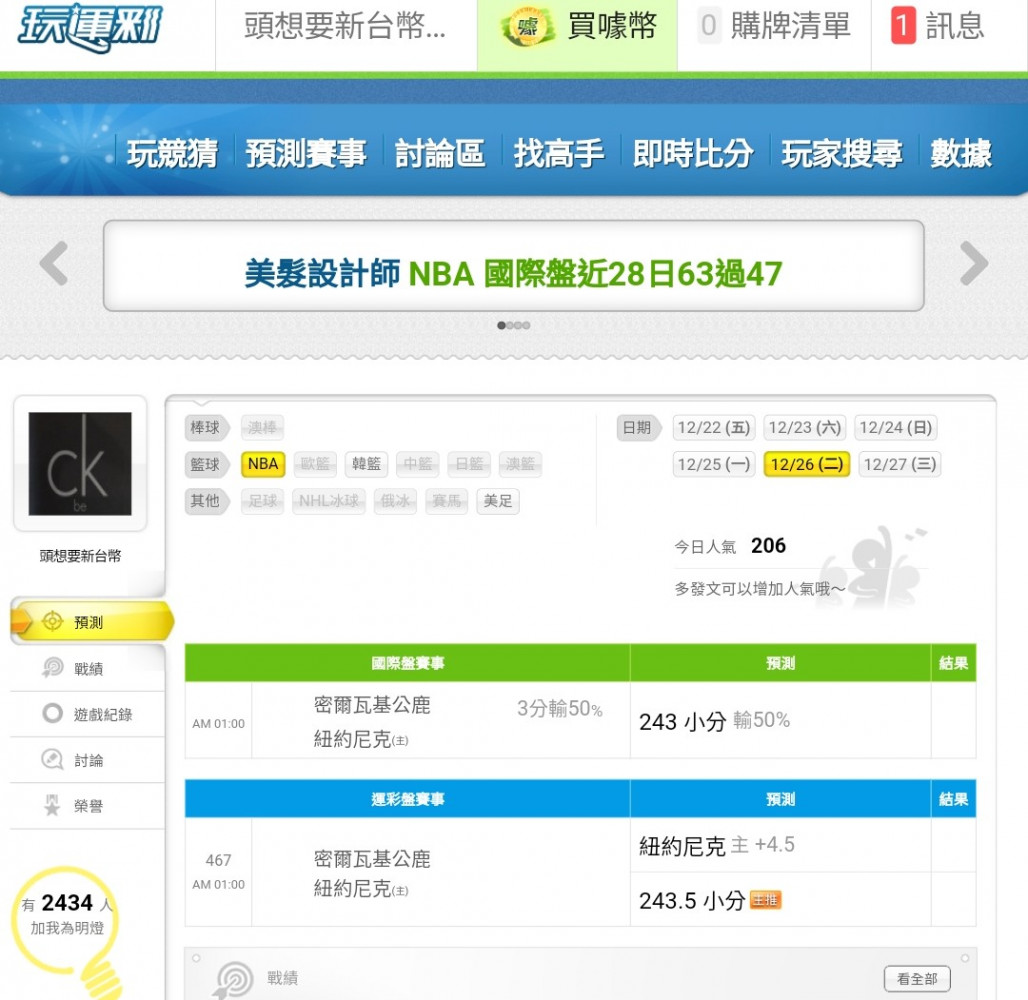Select the 美足 league filter
The image size is (1028, 1000).
coord(498,501)
